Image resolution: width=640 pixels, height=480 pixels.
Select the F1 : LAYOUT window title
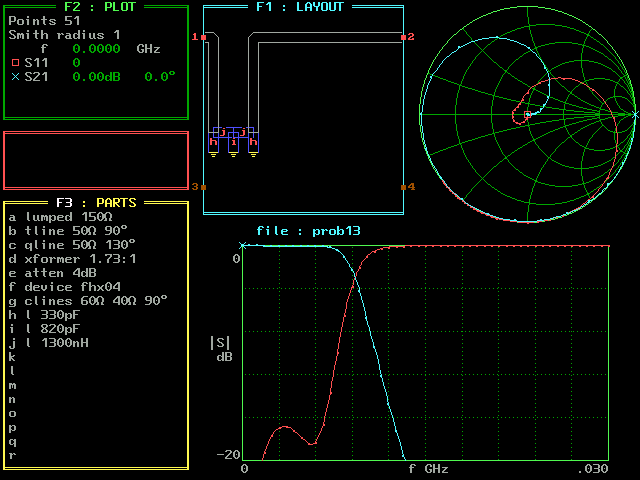point(300,7)
